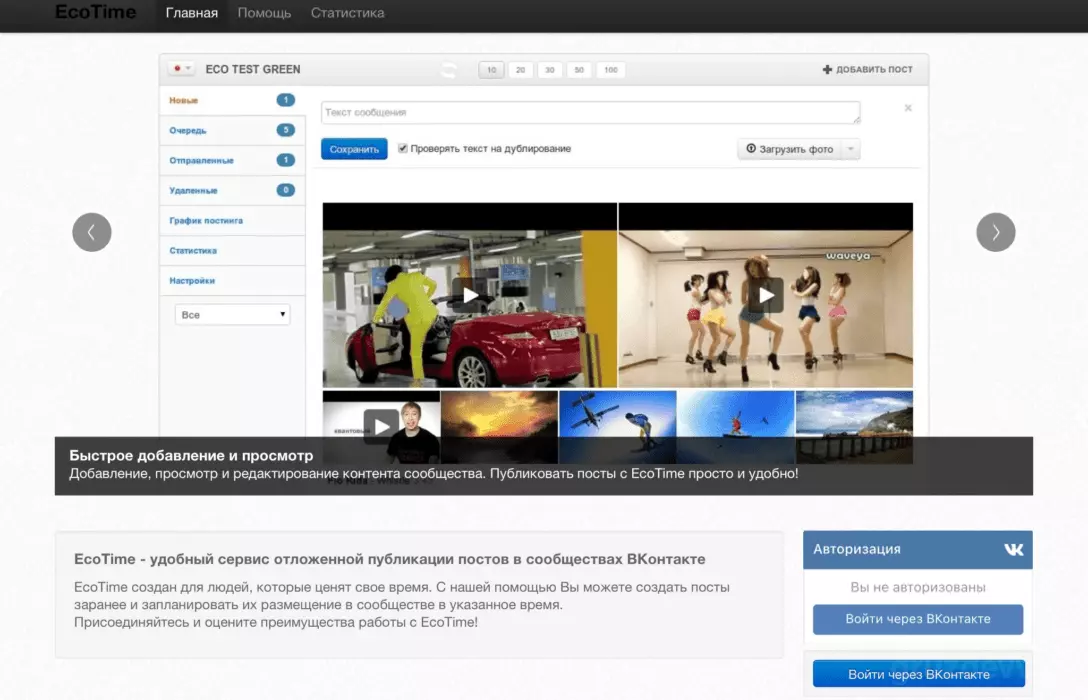Image resolution: width=1088 pixels, height=700 pixels.
Task: Click Сохранить button
Action: pyautogui.click(x=354, y=148)
